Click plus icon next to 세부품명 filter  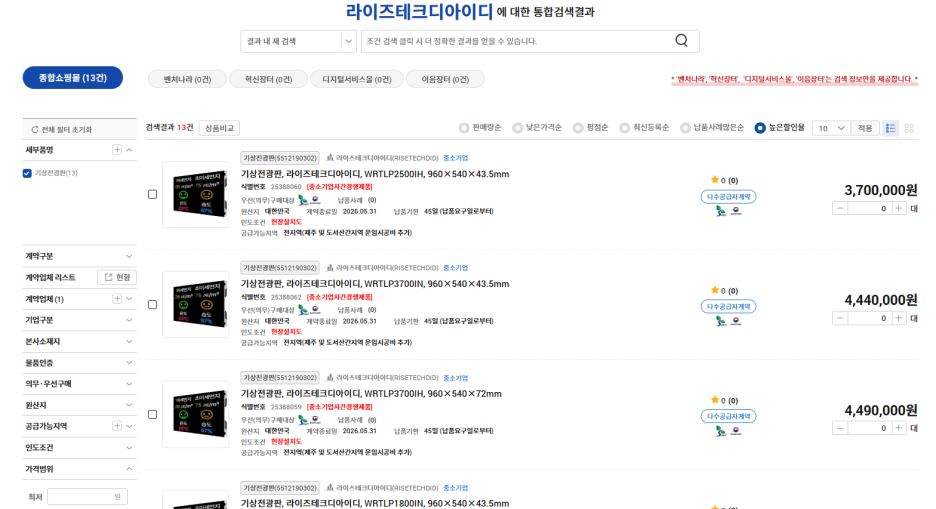[x=117, y=150]
